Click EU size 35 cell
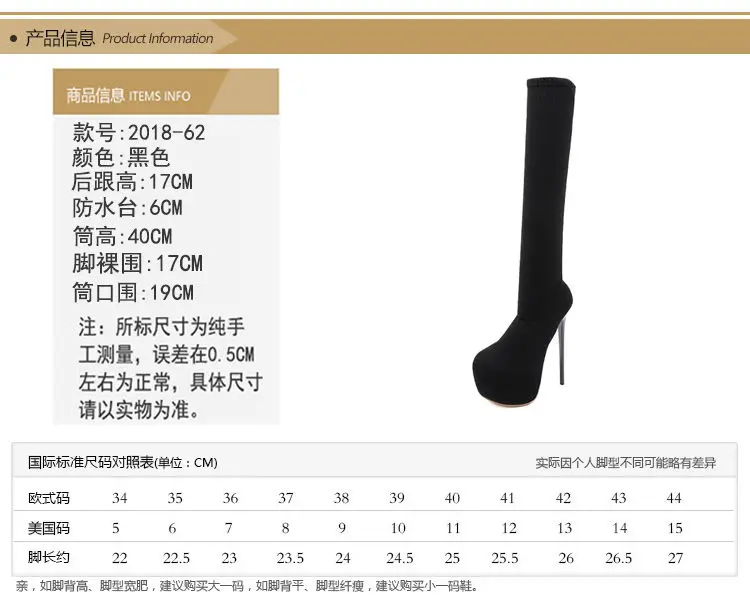The height and width of the screenshot is (604, 750). tap(175, 498)
